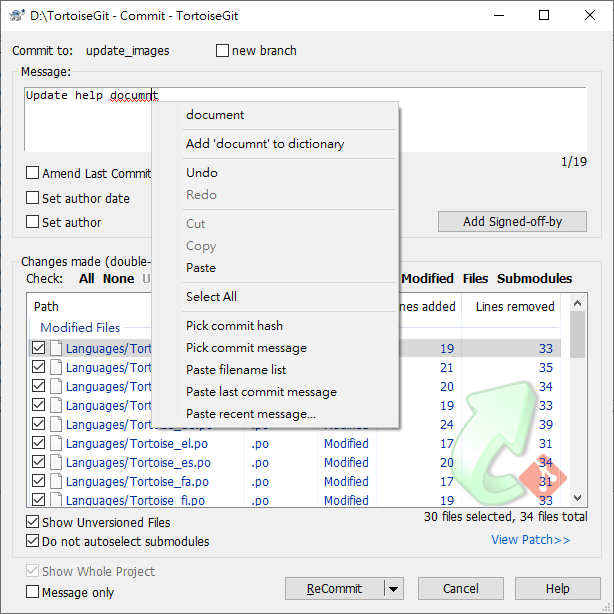Open the ReCommit dropdown arrow
This screenshot has width=614, height=614.
[x=394, y=589]
